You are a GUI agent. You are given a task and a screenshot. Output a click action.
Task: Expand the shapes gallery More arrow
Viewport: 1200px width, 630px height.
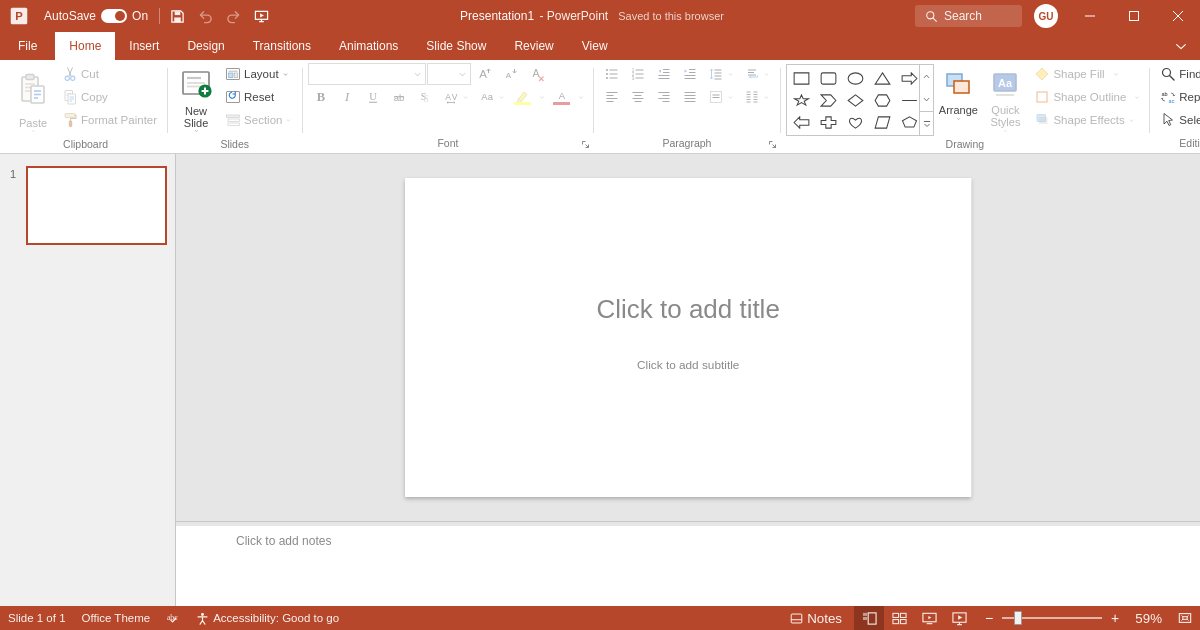(926, 124)
